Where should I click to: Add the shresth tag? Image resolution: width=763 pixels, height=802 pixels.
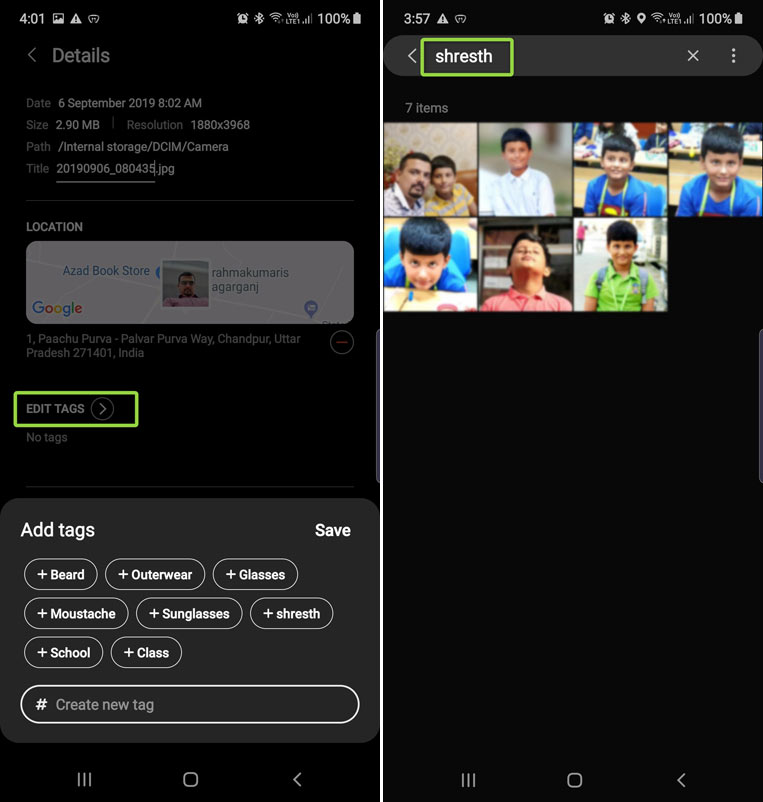click(x=291, y=613)
